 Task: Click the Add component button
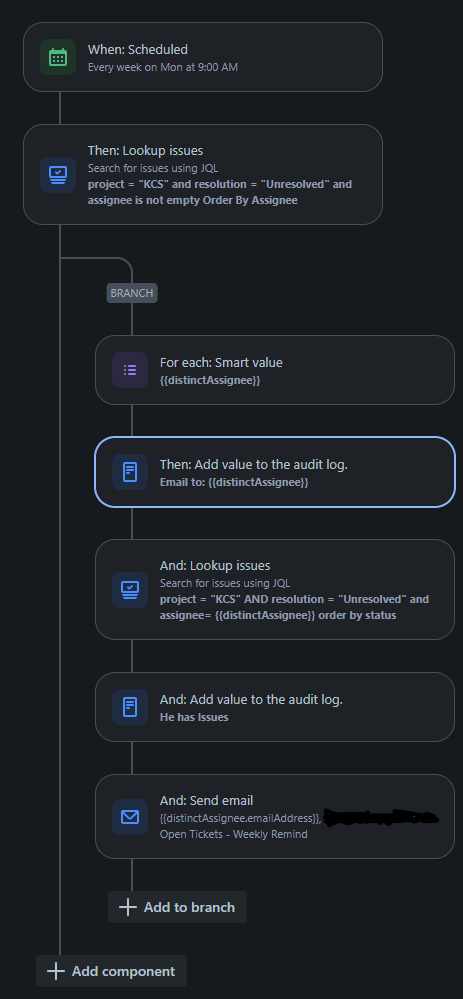tap(111, 971)
